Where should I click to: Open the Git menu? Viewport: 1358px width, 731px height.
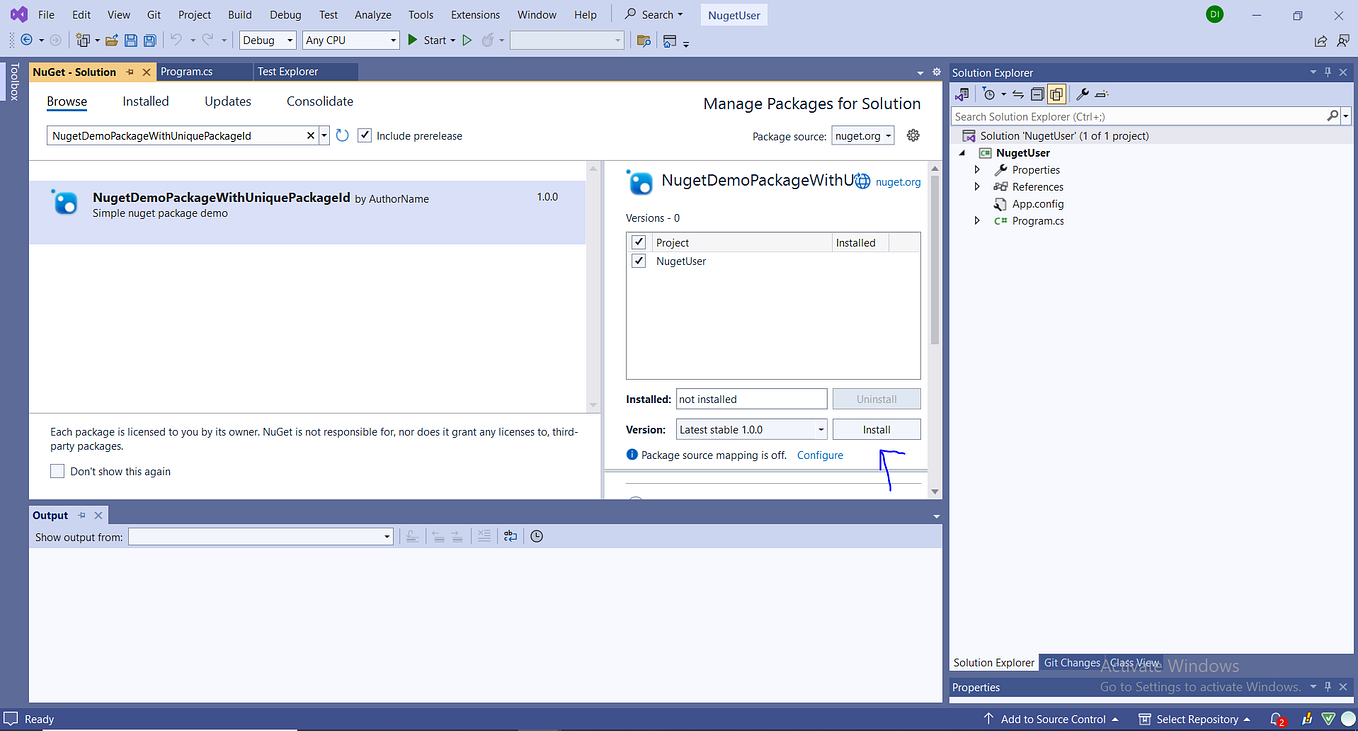tap(153, 14)
